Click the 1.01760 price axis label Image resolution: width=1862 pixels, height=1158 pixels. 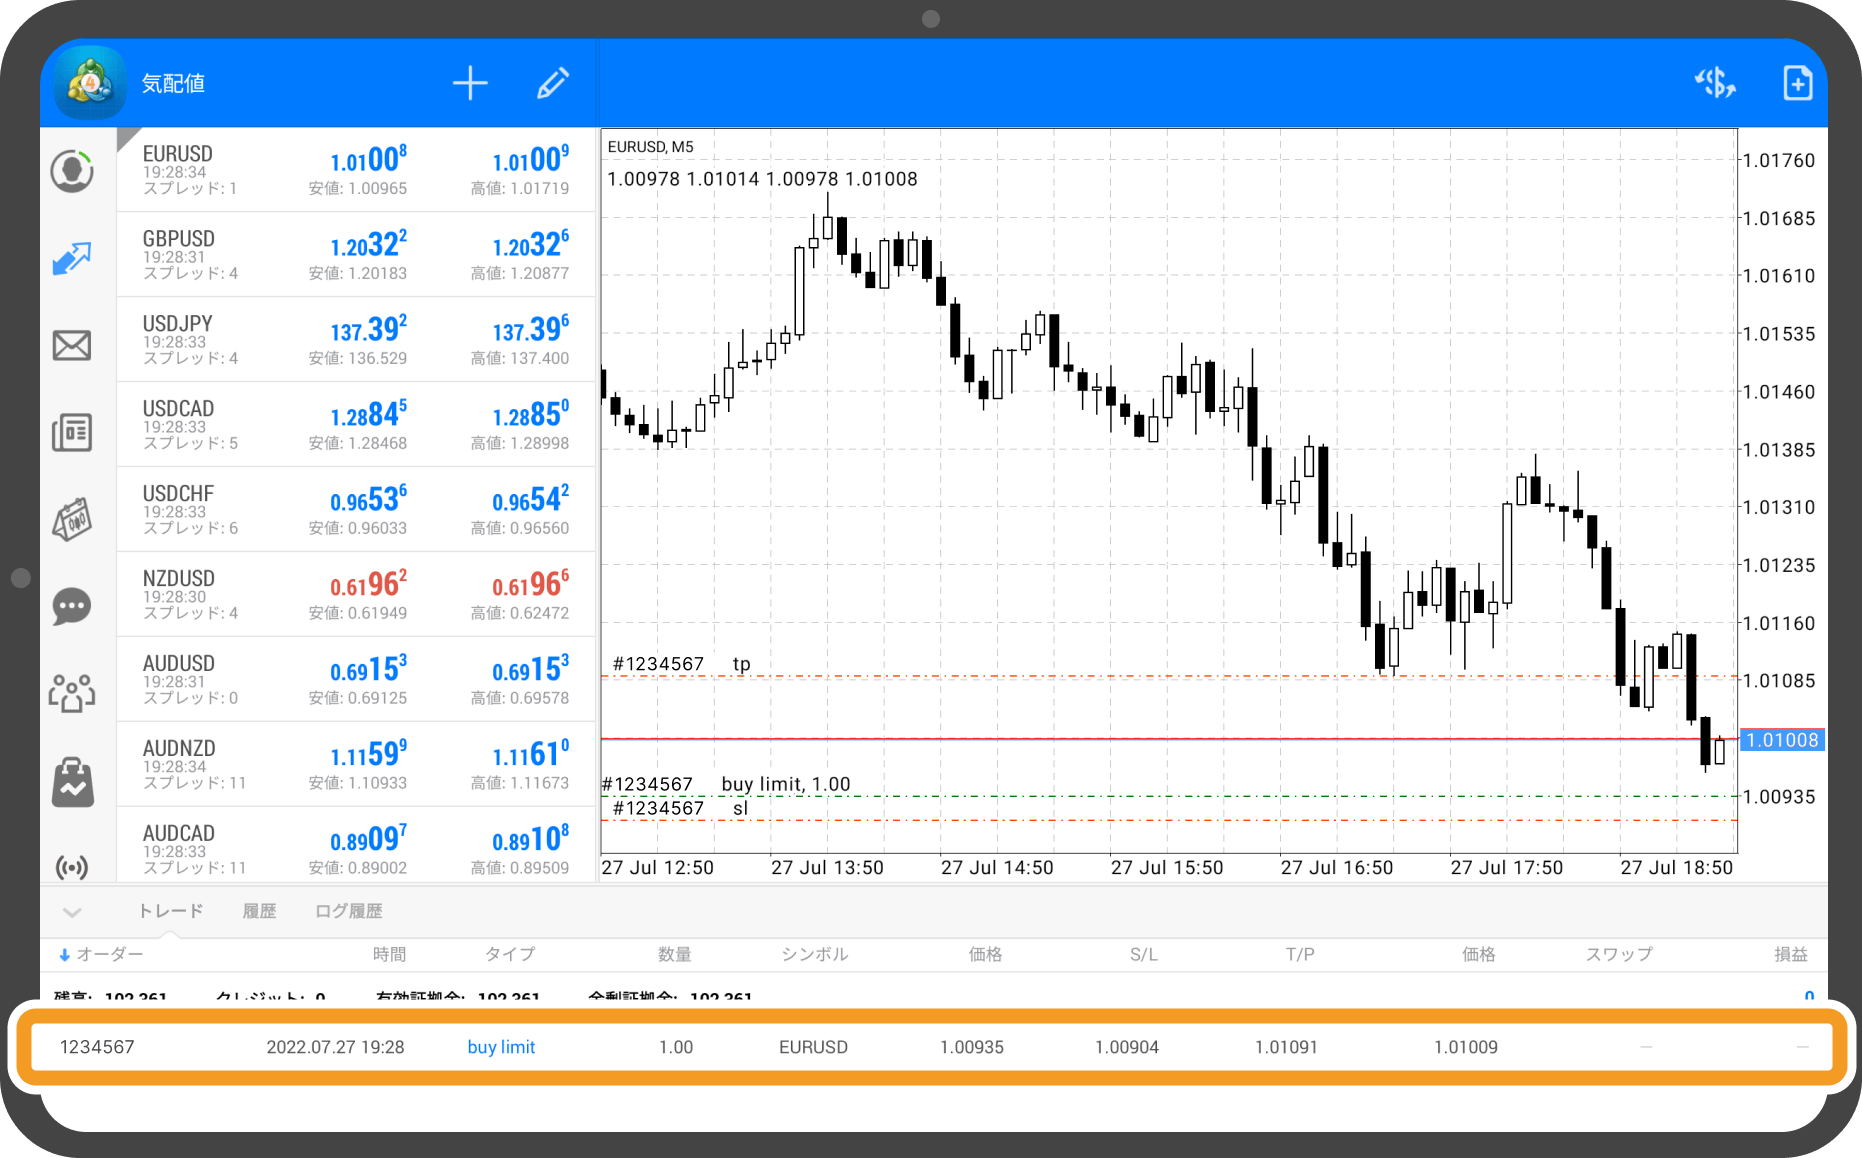coord(1778,160)
